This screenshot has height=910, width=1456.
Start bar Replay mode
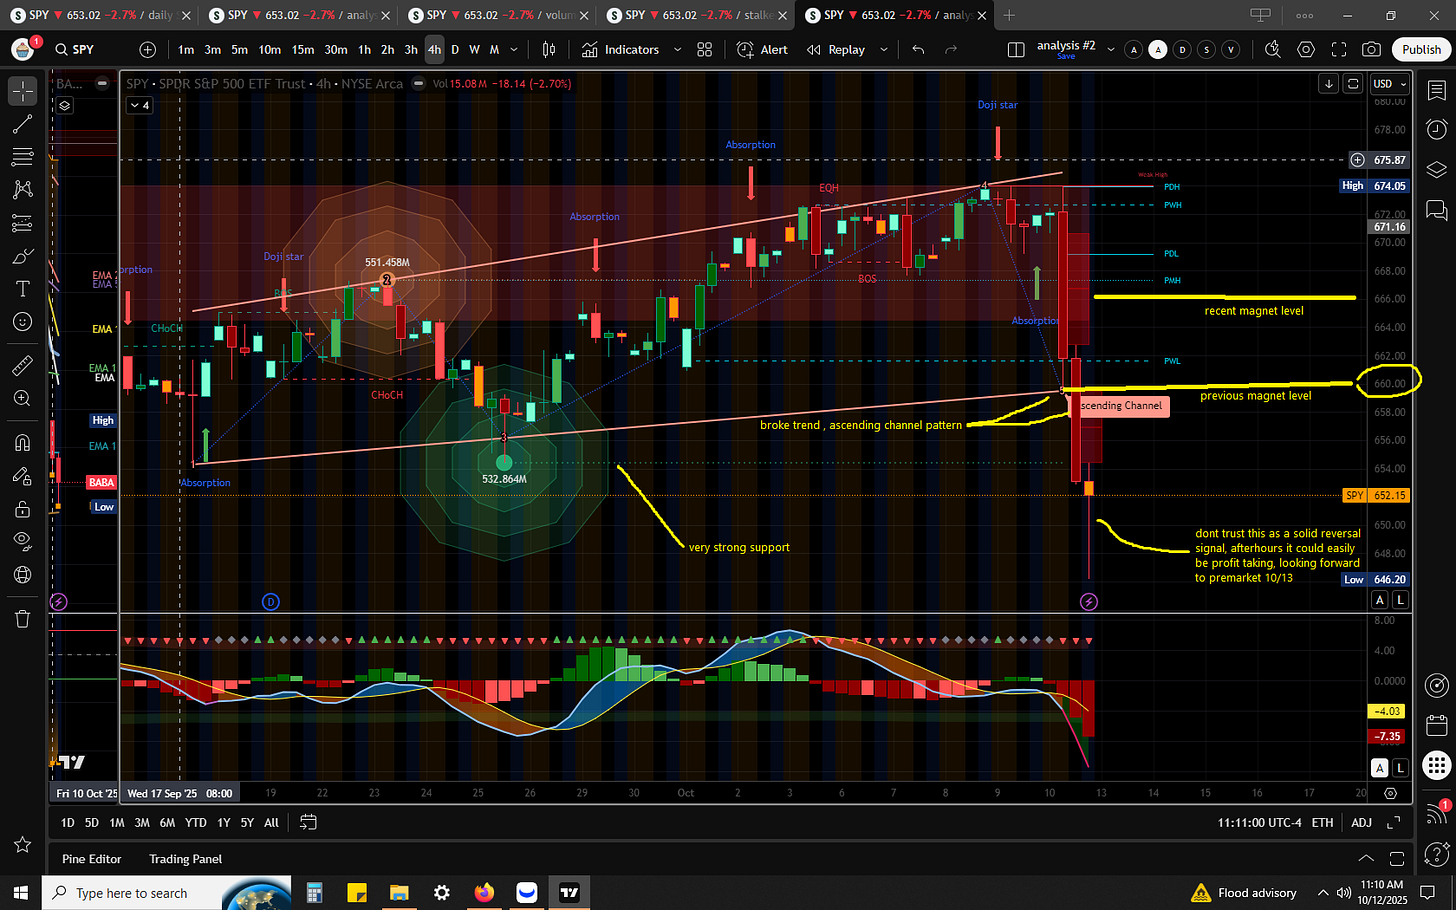(836, 49)
